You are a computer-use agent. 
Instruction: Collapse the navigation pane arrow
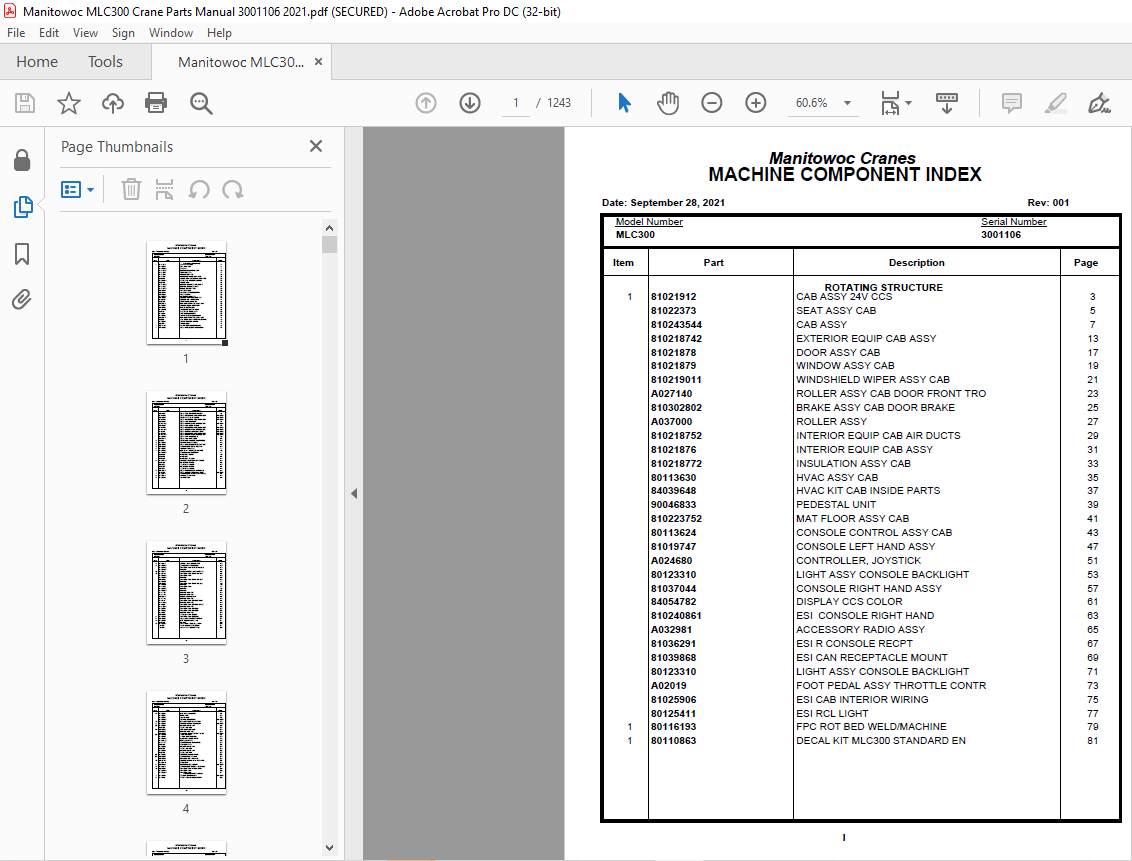point(354,494)
